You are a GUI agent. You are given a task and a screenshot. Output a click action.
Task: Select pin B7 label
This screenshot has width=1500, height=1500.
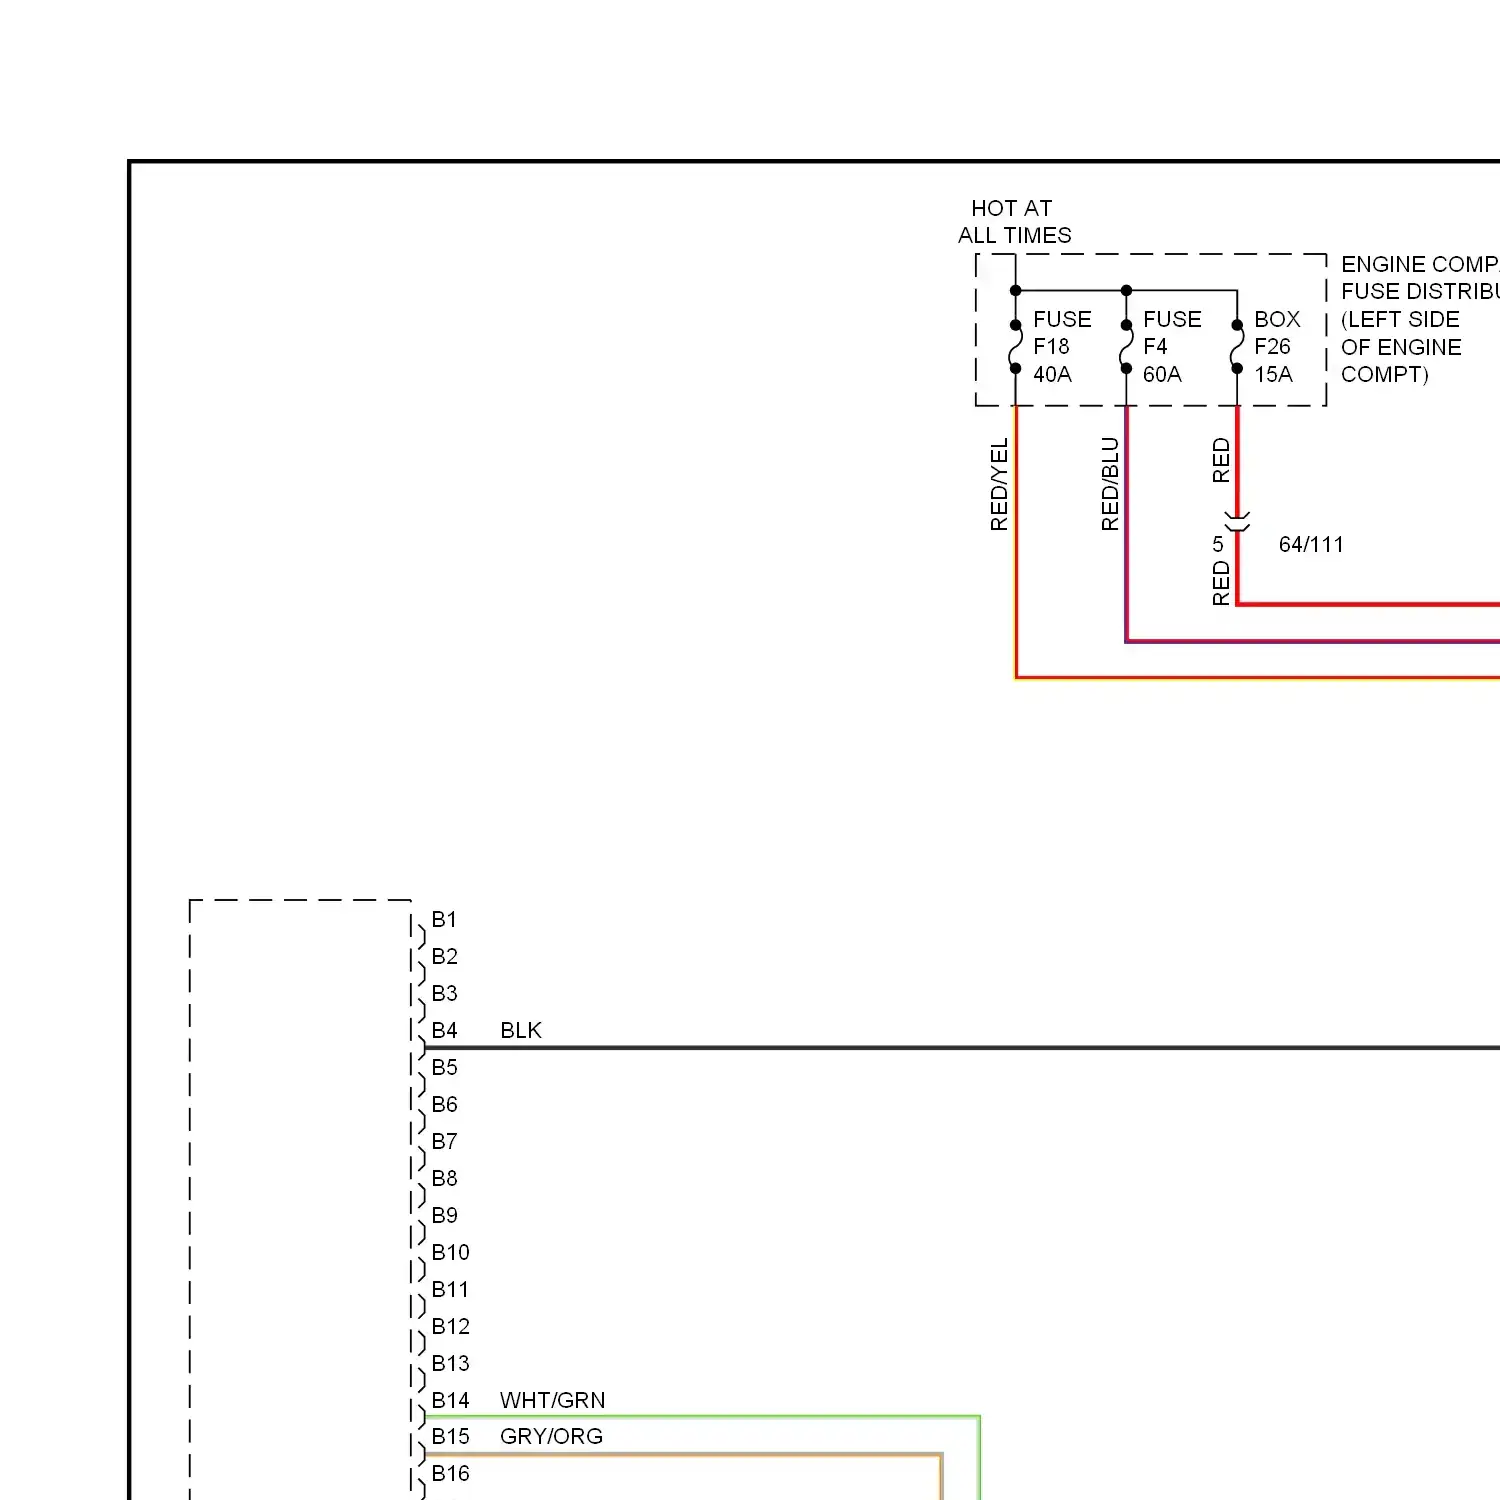pyautogui.click(x=444, y=1141)
